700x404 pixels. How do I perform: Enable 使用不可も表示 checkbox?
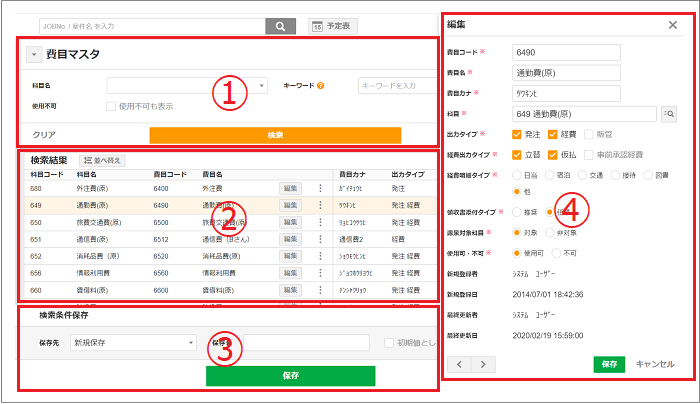pyautogui.click(x=111, y=106)
